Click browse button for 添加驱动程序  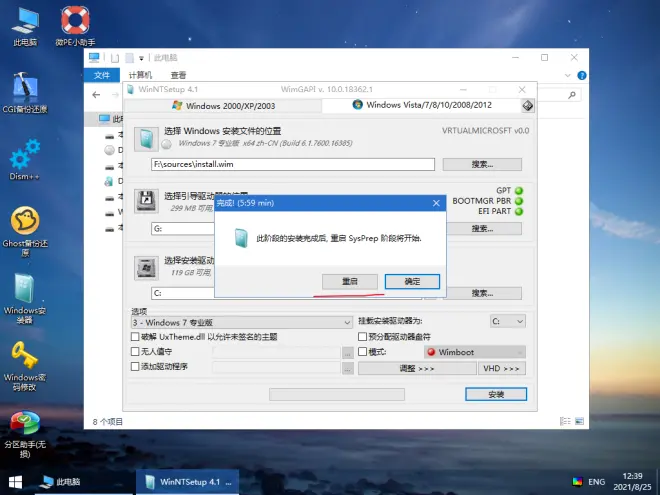(348, 369)
